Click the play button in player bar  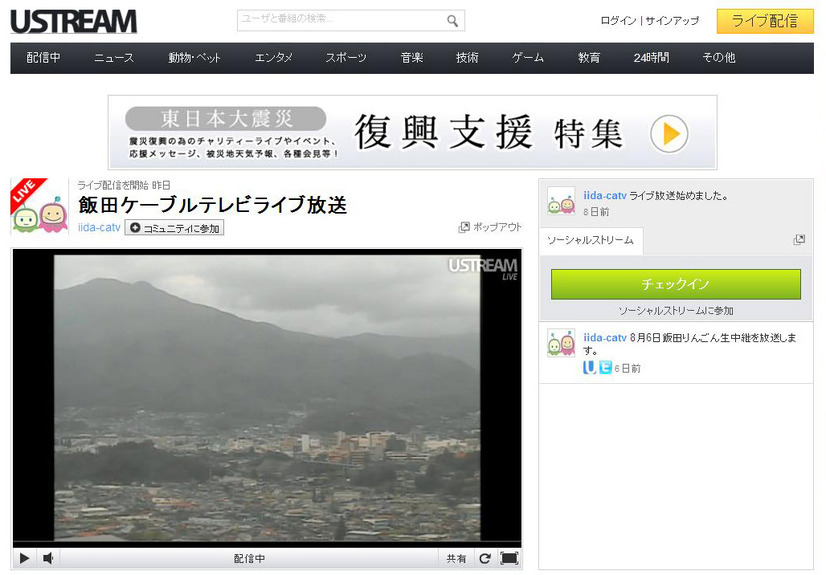pyautogui.click(x=24, y=558)
